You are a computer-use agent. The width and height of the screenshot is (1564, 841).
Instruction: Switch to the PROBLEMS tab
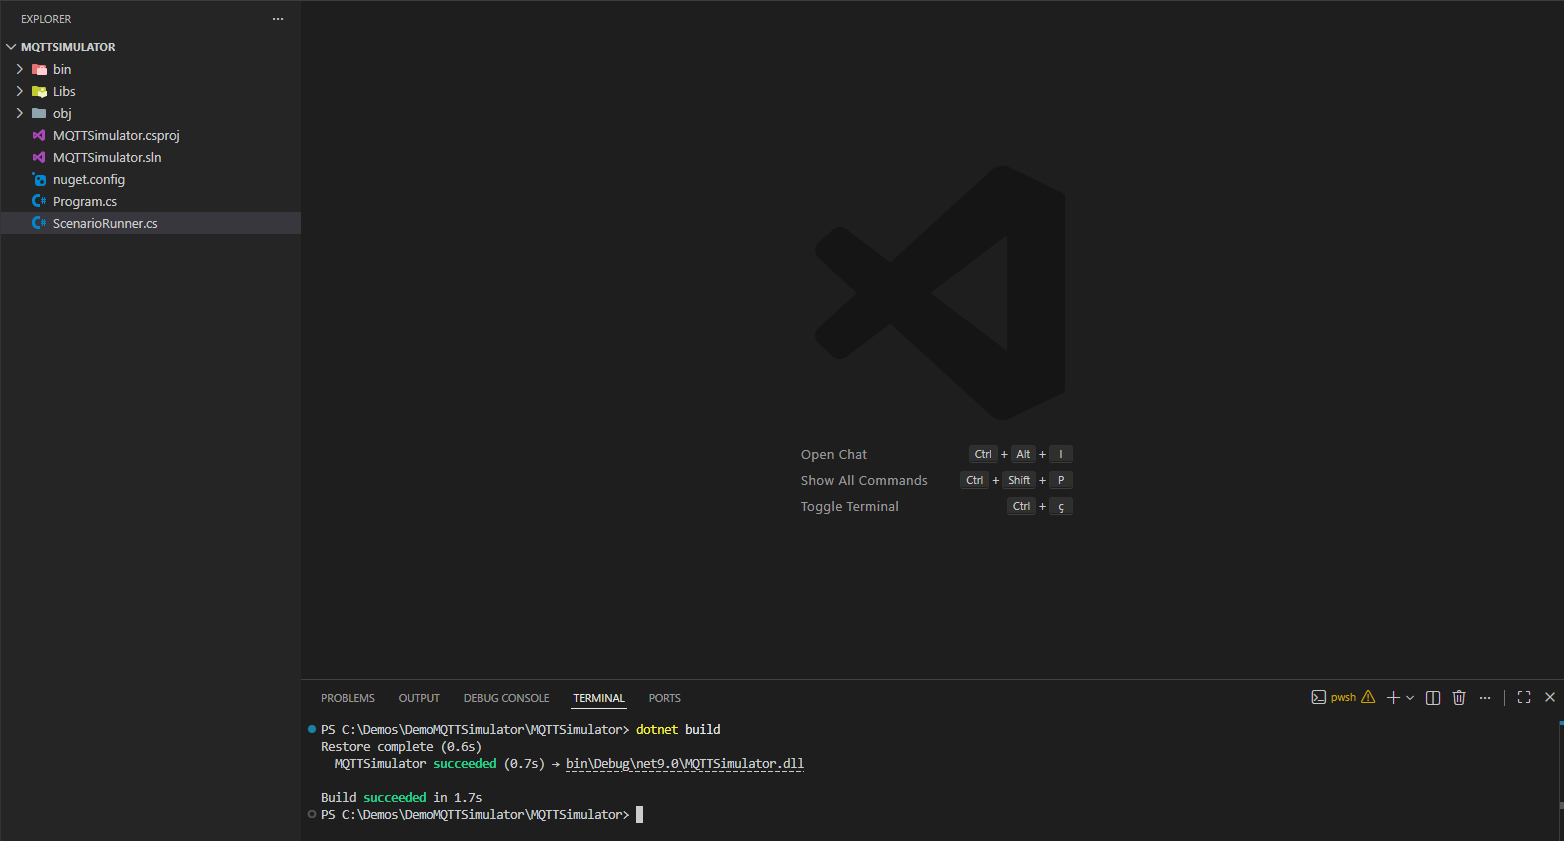(347, 698)
